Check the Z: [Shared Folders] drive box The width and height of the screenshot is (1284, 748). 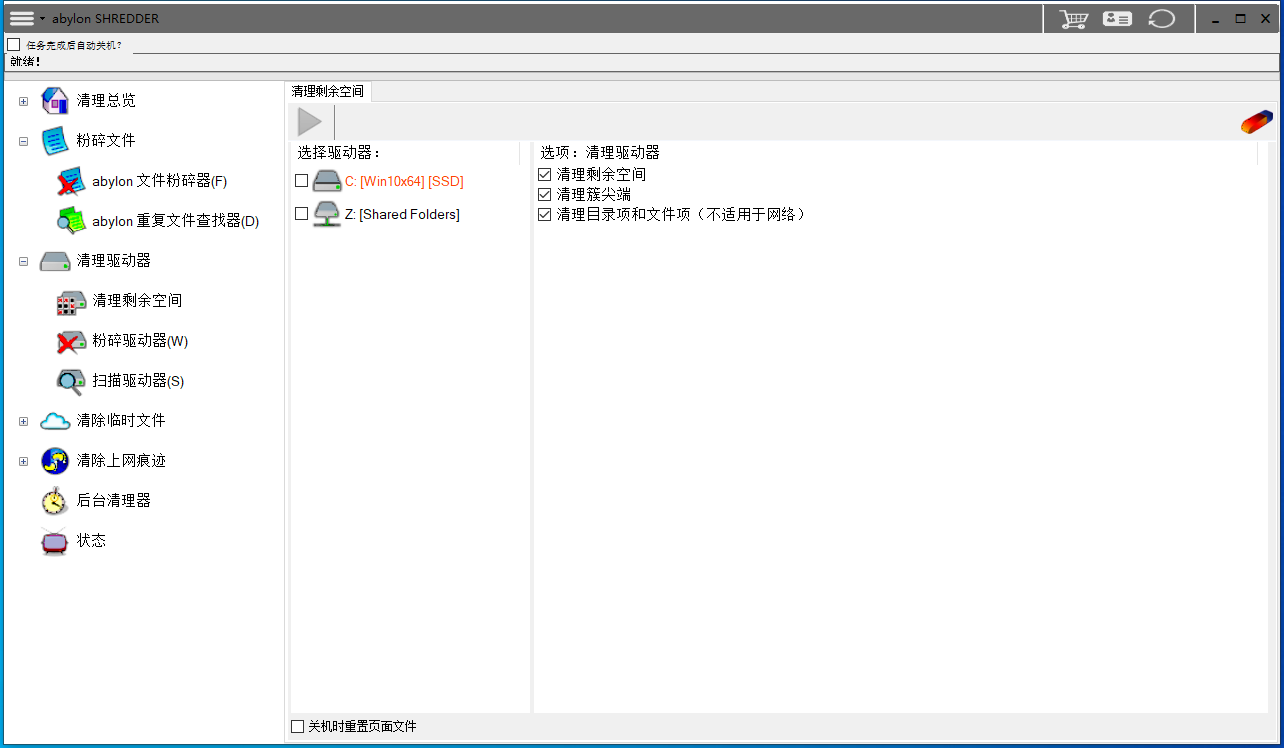pos(302,214)
